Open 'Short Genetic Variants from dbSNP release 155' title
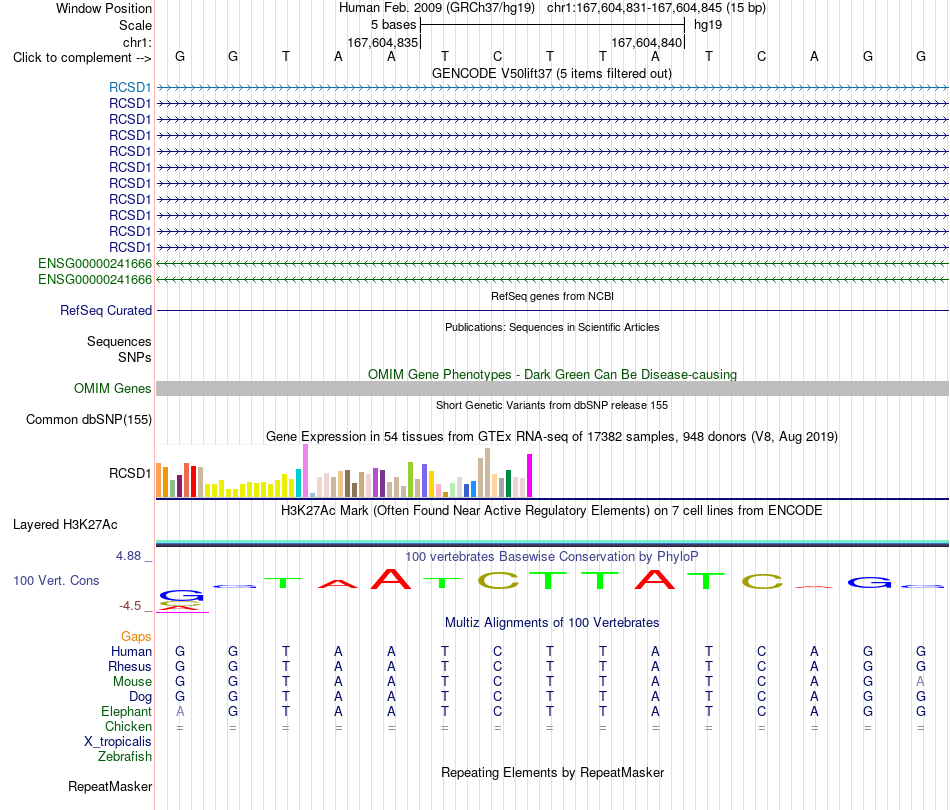The width and height of the screenshot is (950, 810). click(552, 405)
